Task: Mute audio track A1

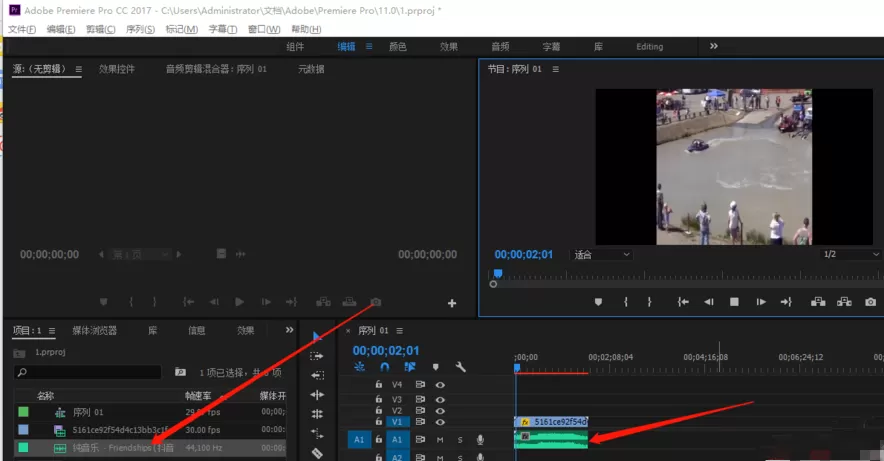Action: [x=440, y=440]
